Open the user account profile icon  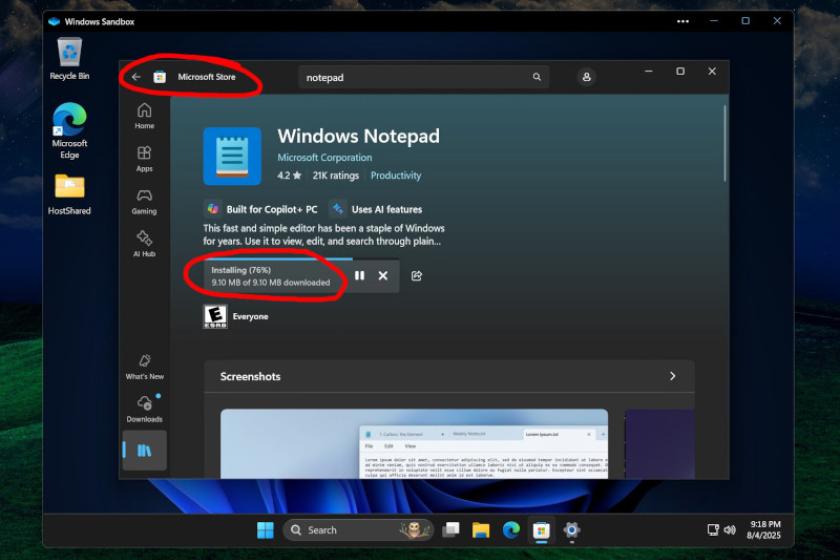coord(587,77)
